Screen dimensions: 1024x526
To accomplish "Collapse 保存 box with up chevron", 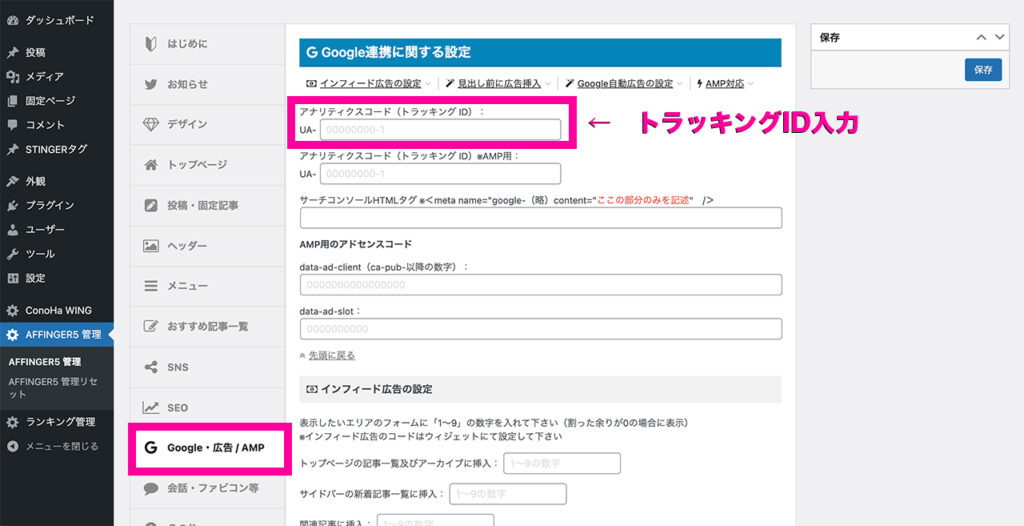I will [x=981, y=37].
